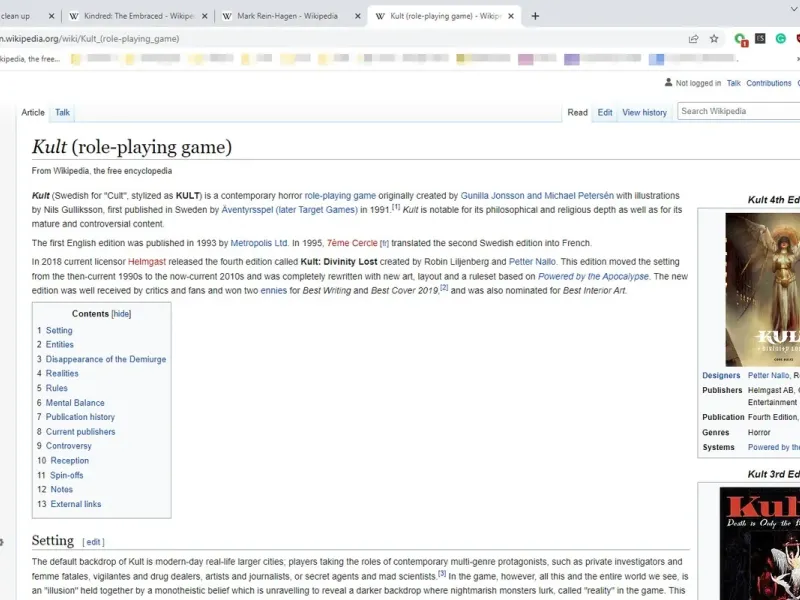Open a new browser tab
Viewport: 800px width, 600px height.
[x=535, y=16]
